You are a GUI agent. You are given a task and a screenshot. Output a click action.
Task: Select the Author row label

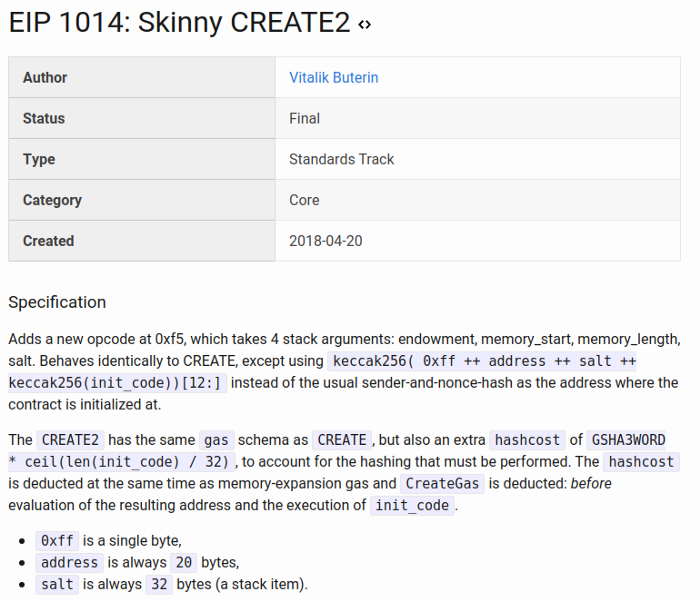click(45, 77)
